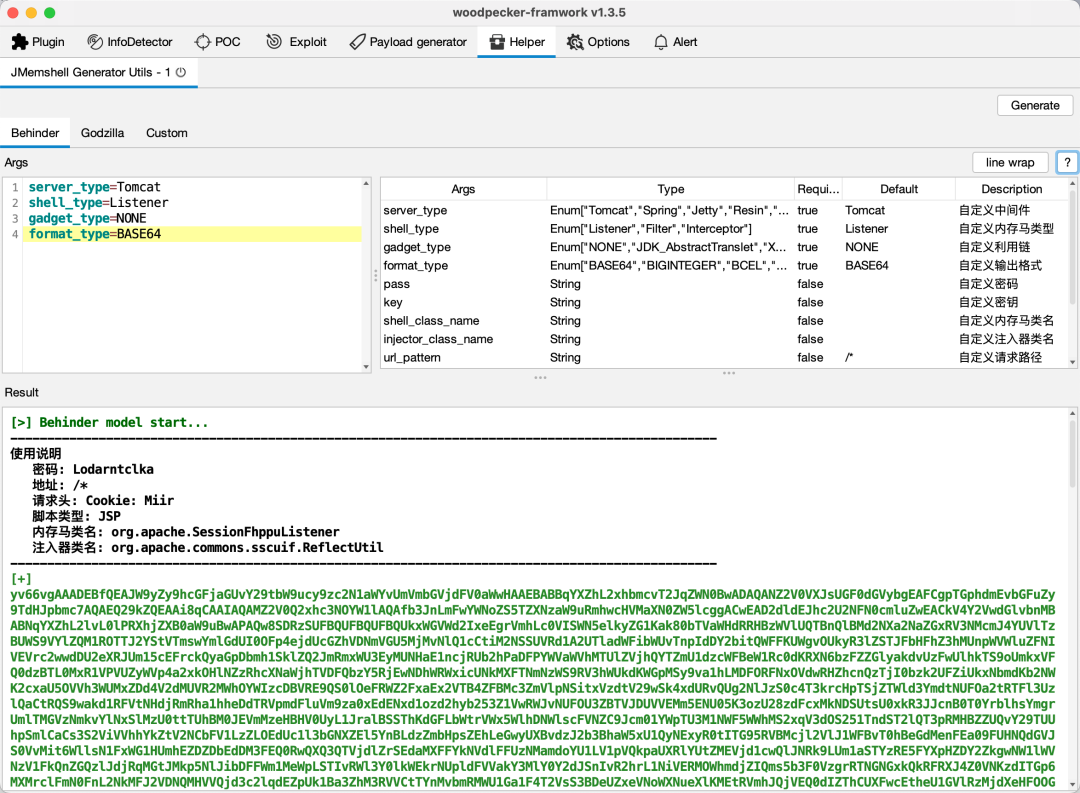1080x793 pixels.
Task: Click the Behinder model start line in Result
Action: (x=110, y=422)
